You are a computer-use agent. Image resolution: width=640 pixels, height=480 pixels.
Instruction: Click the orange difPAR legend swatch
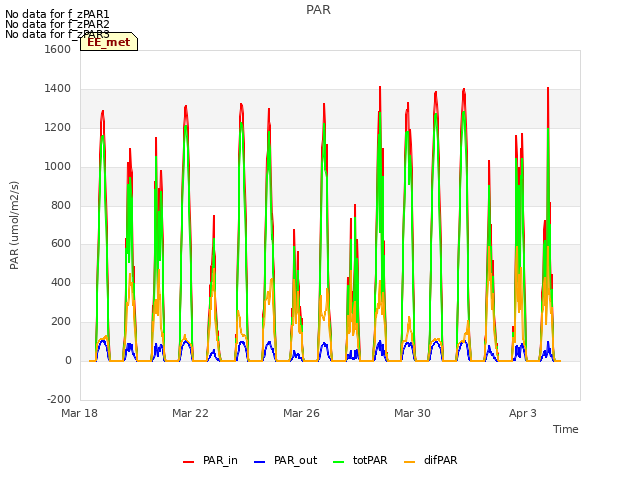[409, 462]
